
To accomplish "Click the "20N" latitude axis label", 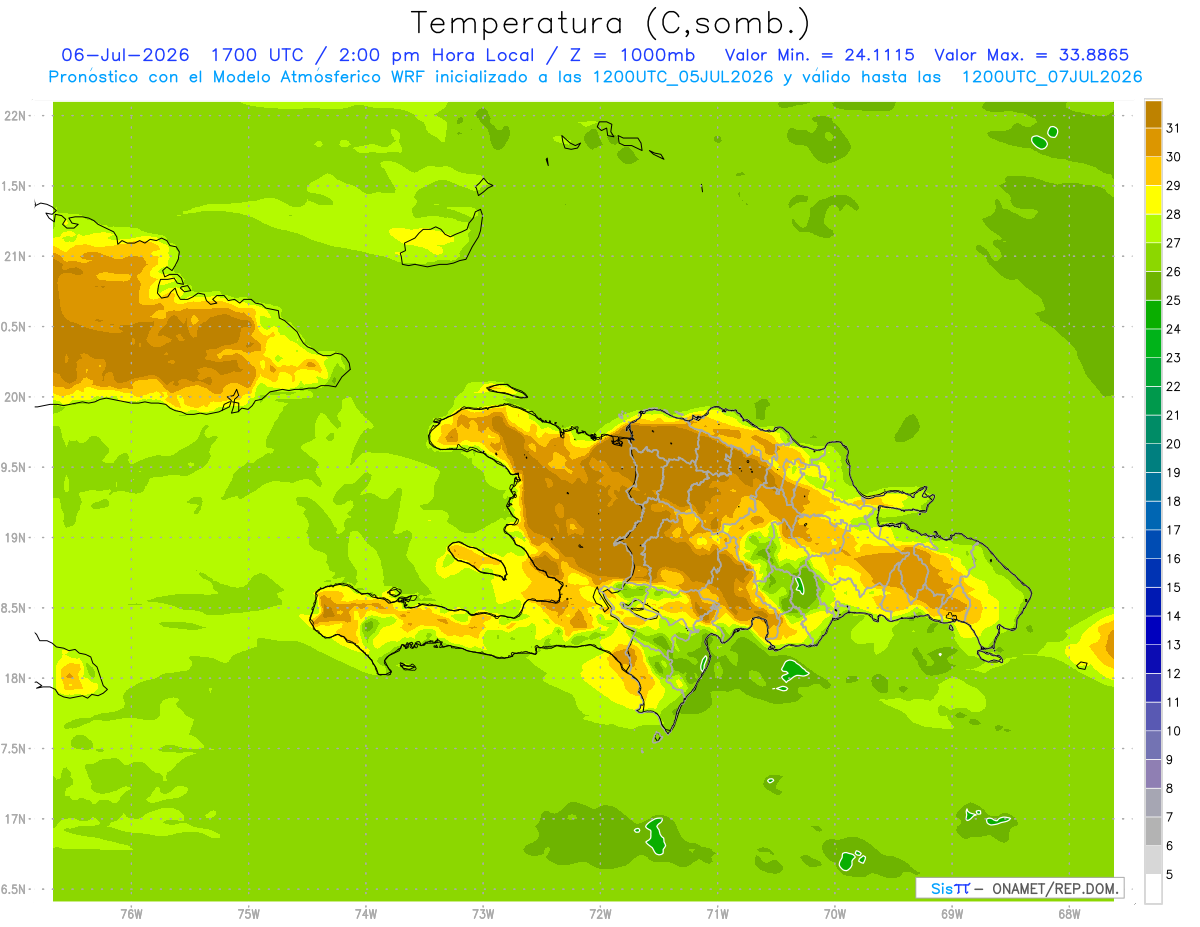I will pos(16,397).
